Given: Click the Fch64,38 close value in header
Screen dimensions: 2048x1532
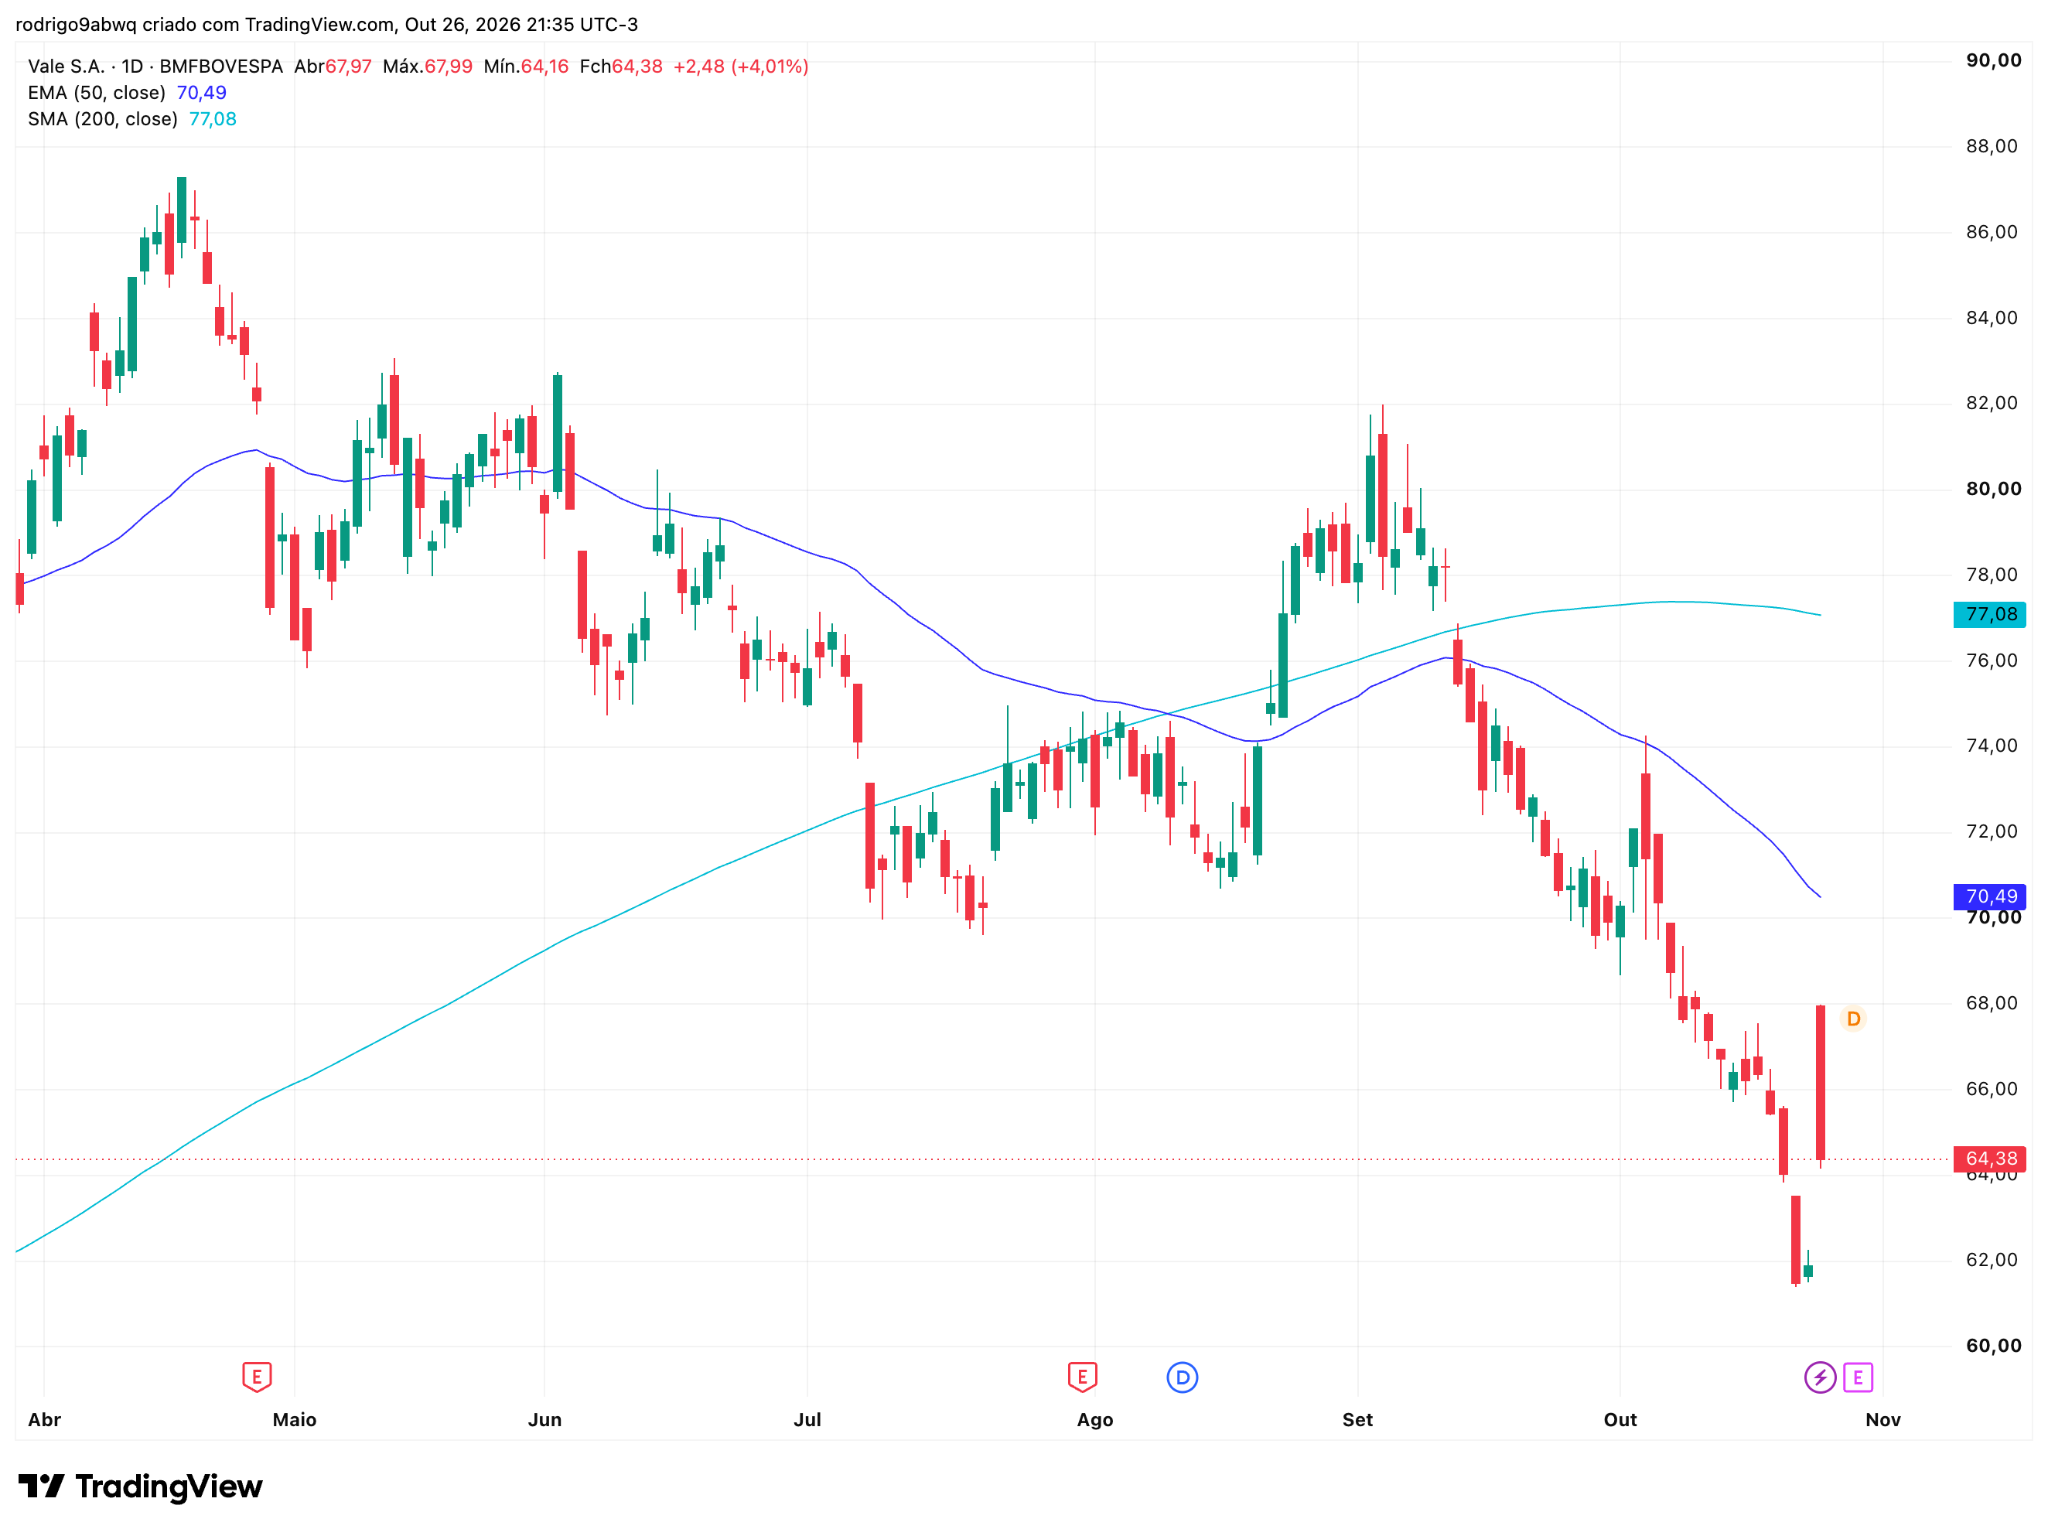Looking at the screenshot, I should 621,67.
